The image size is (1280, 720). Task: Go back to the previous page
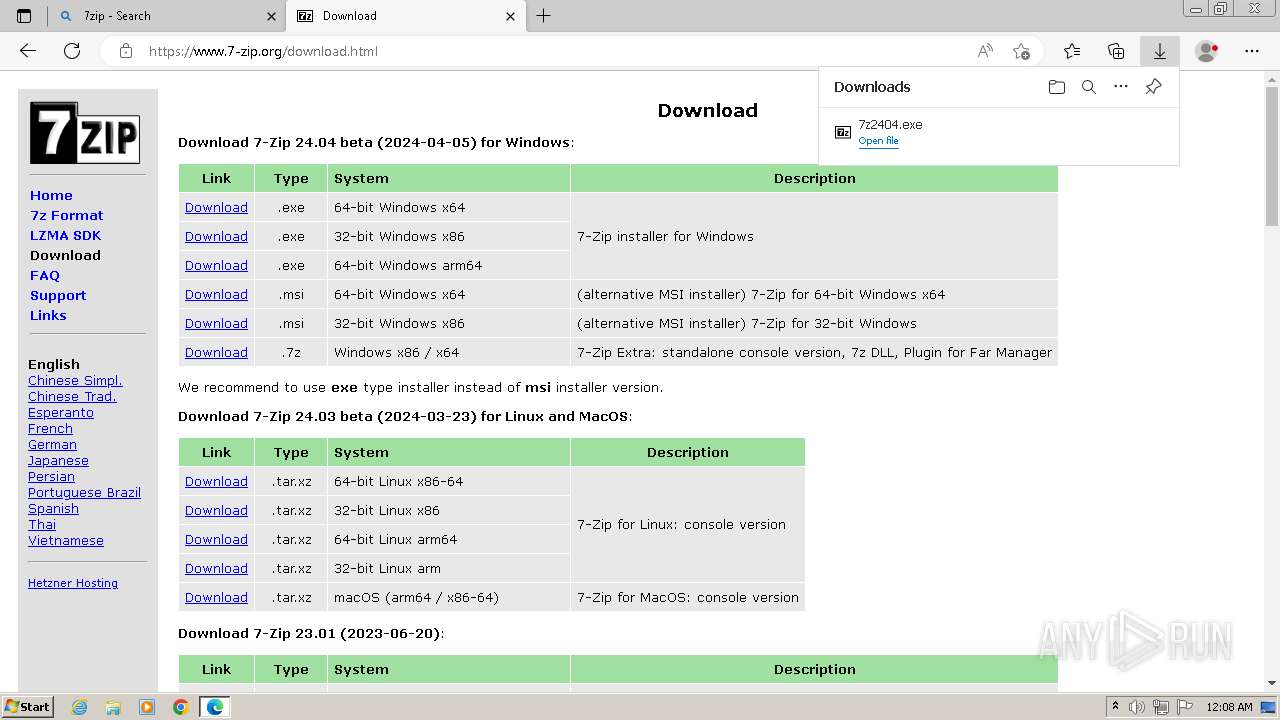point(28,51)
